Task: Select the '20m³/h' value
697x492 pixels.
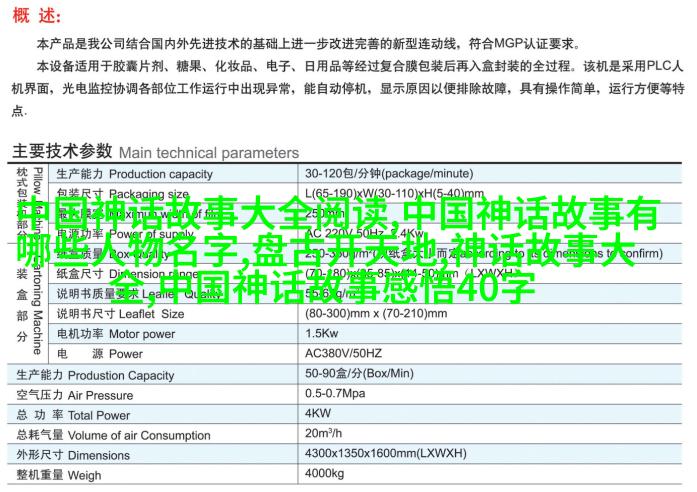Action: pos(323,433)
